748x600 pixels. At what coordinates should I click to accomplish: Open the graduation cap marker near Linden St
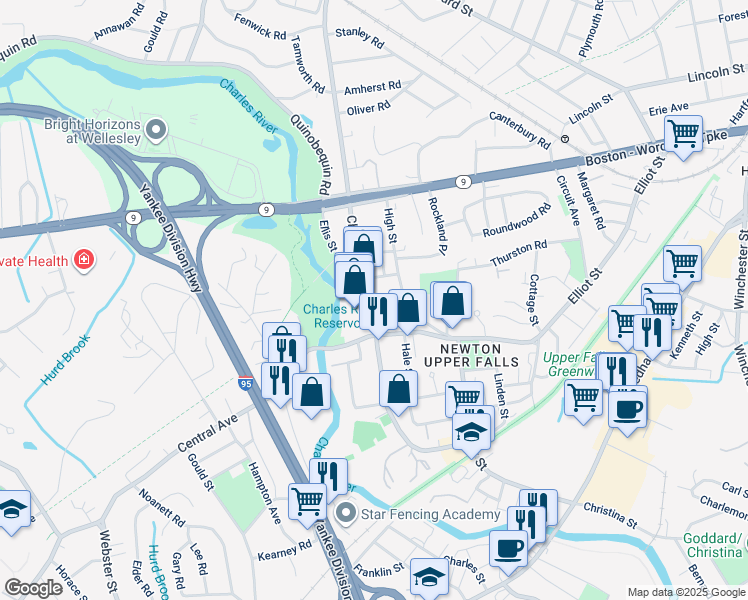(x=471, y=433)
